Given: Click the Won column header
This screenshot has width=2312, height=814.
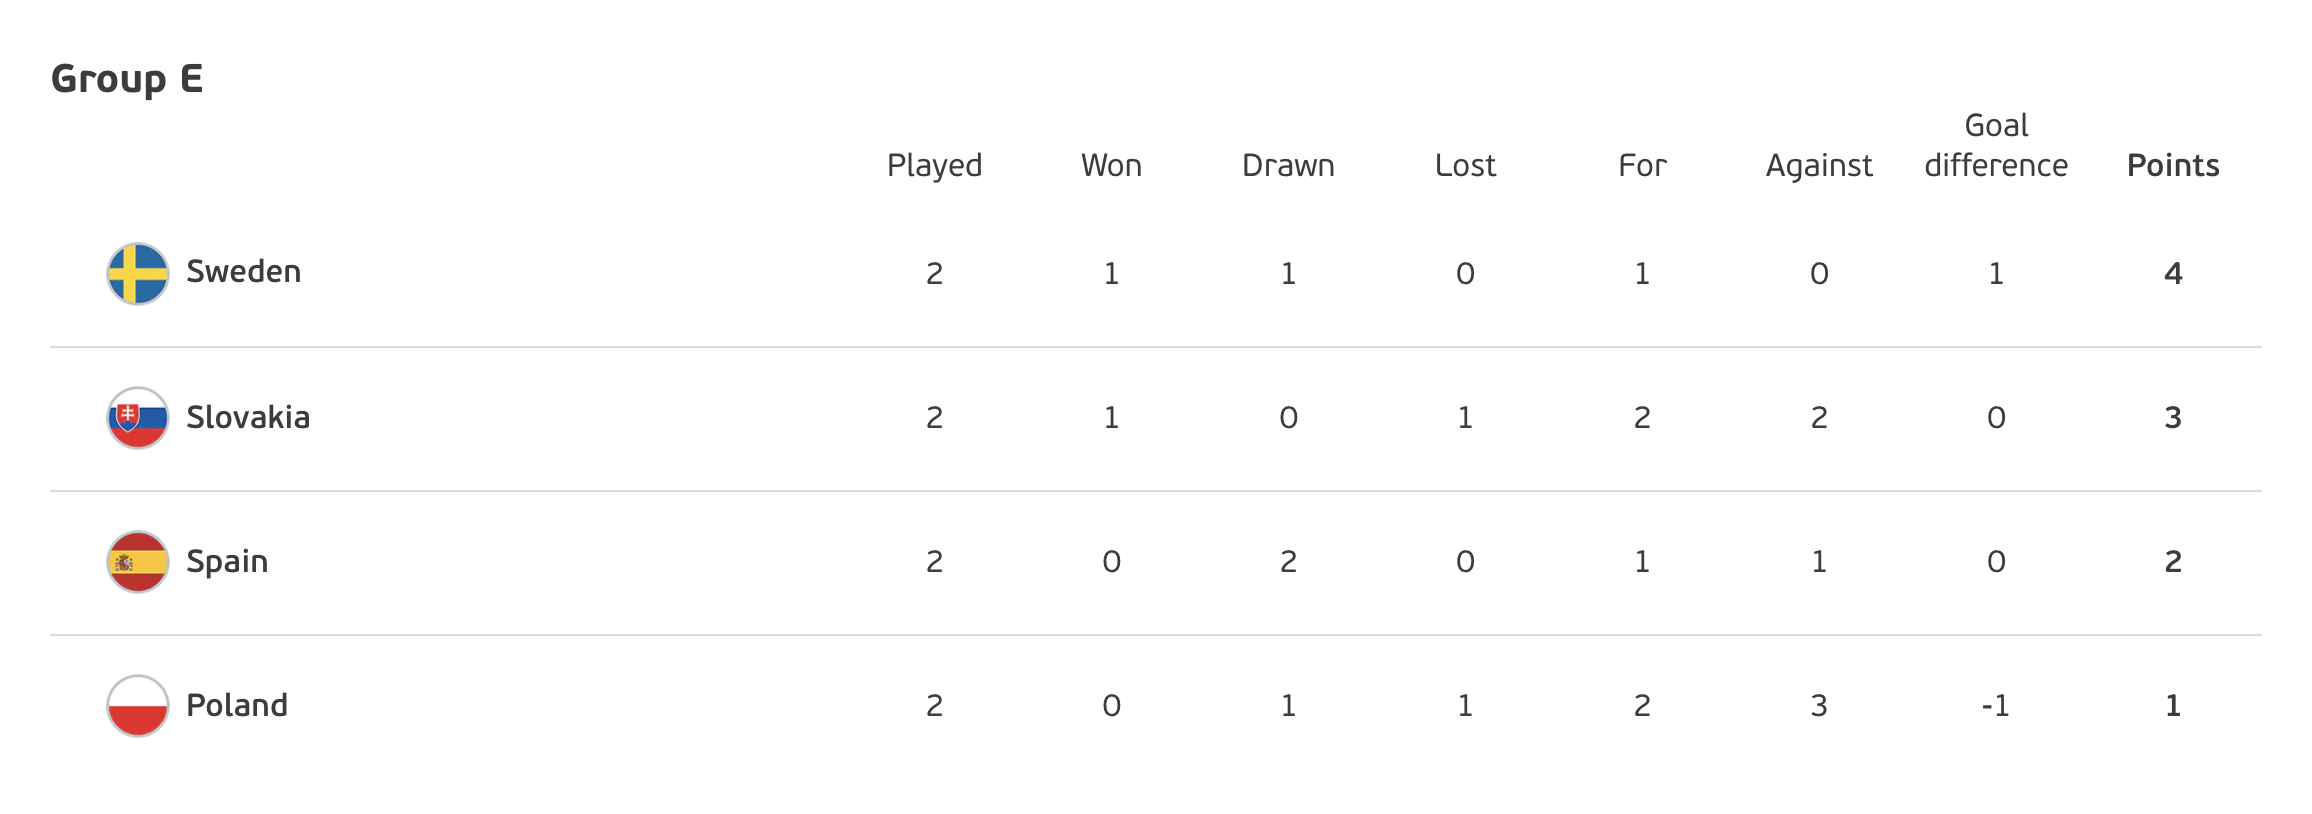Looking at the screenshot, I should pyautogui.click(x=1111, y=165).
